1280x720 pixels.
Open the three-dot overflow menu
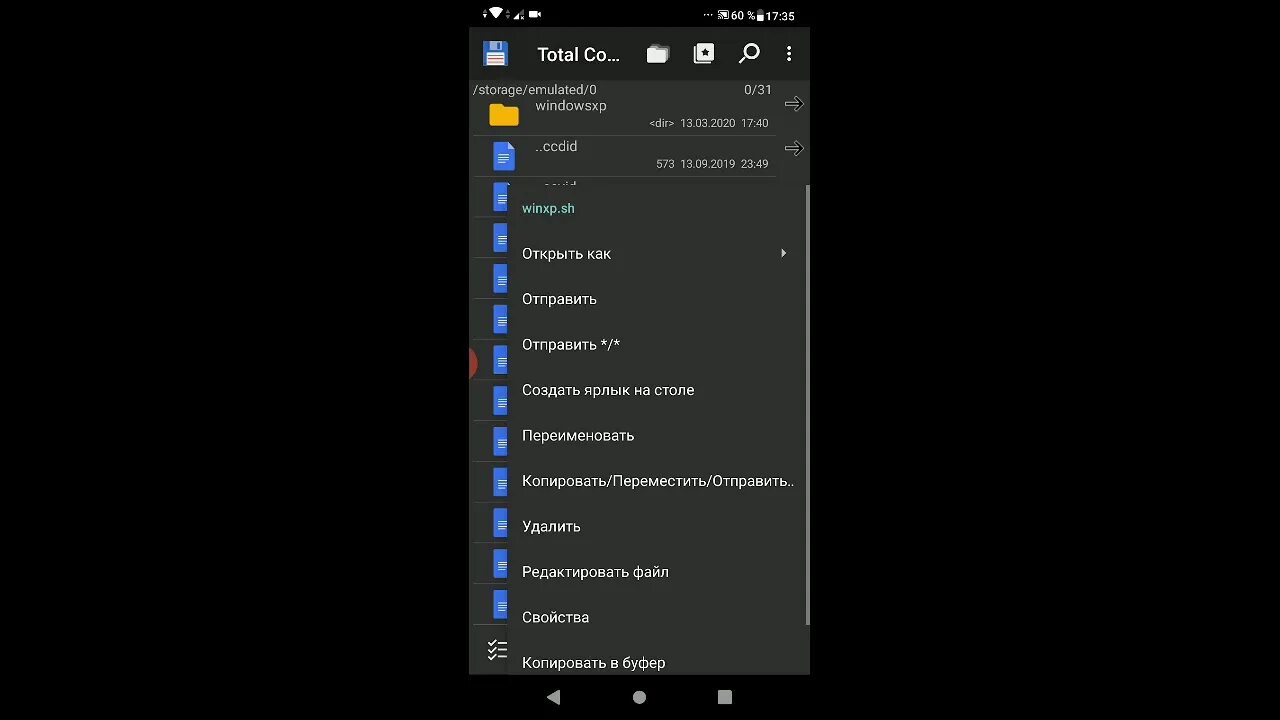(x=789, y=54)
